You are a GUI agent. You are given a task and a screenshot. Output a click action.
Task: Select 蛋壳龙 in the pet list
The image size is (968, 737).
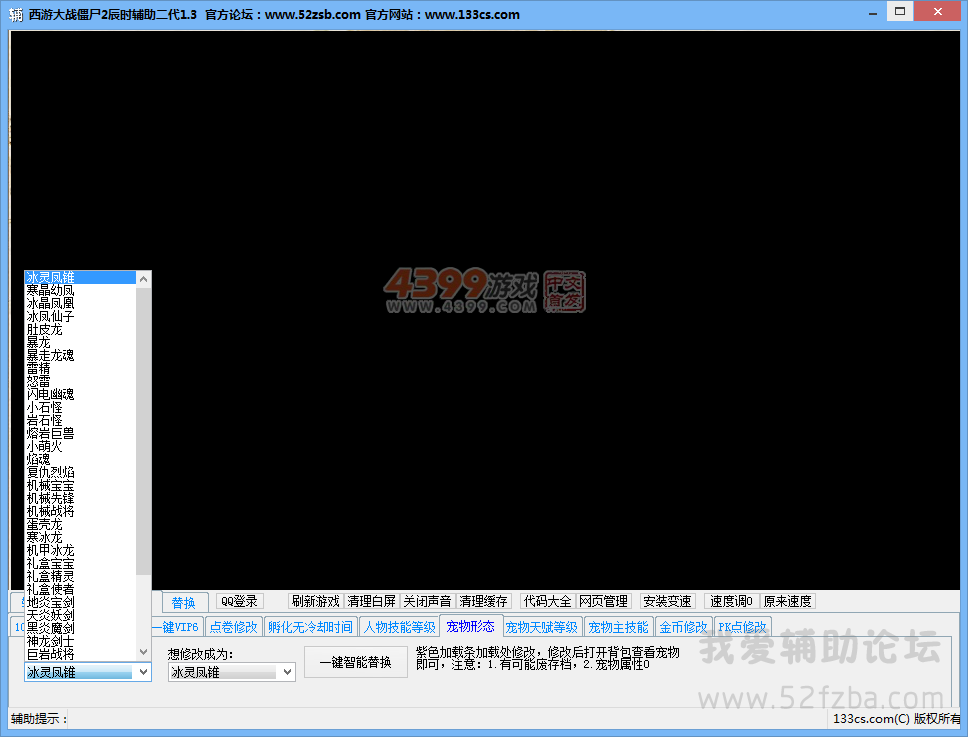[x=80, y=524]
